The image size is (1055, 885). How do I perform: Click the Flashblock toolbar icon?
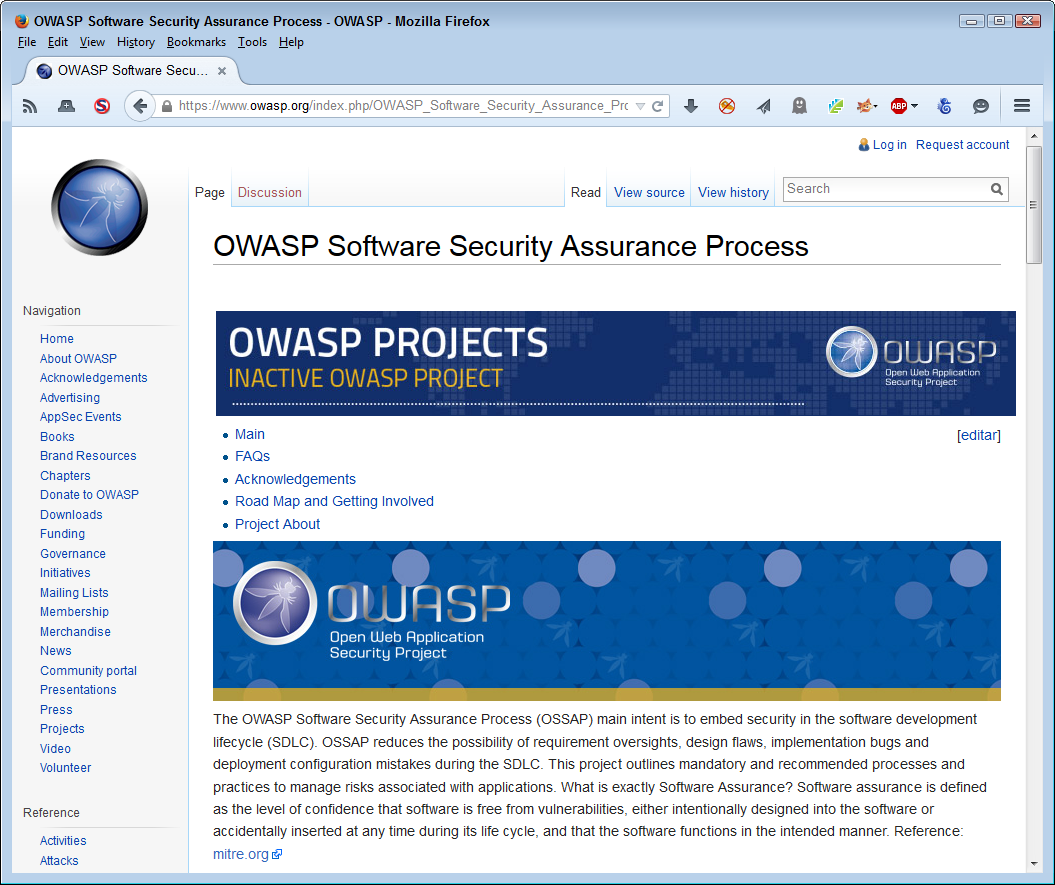(726, 105)
